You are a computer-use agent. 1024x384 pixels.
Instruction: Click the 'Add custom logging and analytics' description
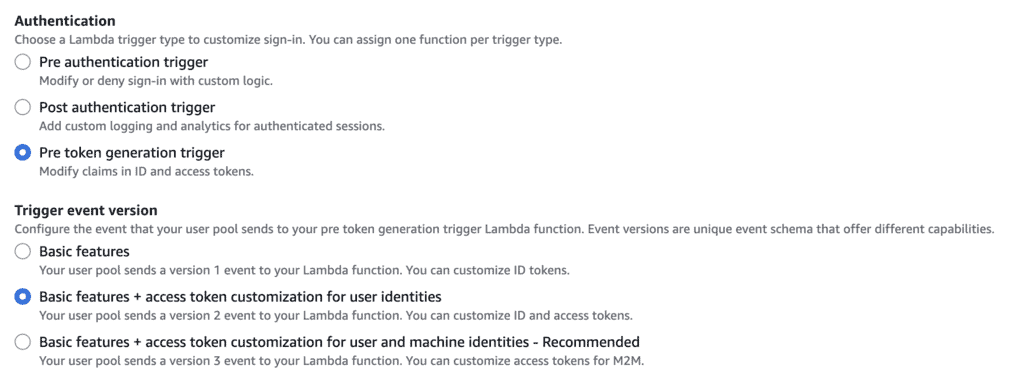click(212, 127)
